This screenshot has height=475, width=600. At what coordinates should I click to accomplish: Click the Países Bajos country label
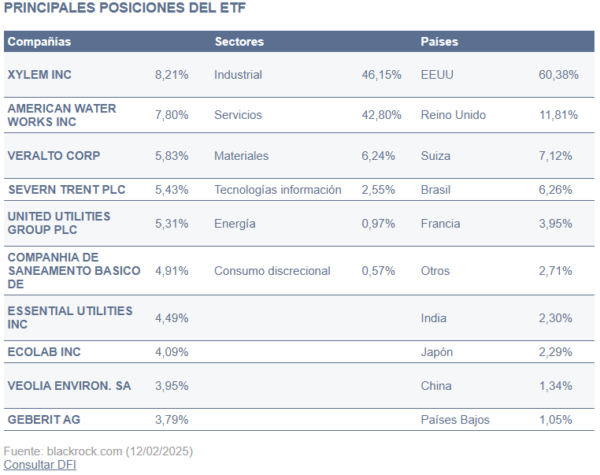click(456, 419)
